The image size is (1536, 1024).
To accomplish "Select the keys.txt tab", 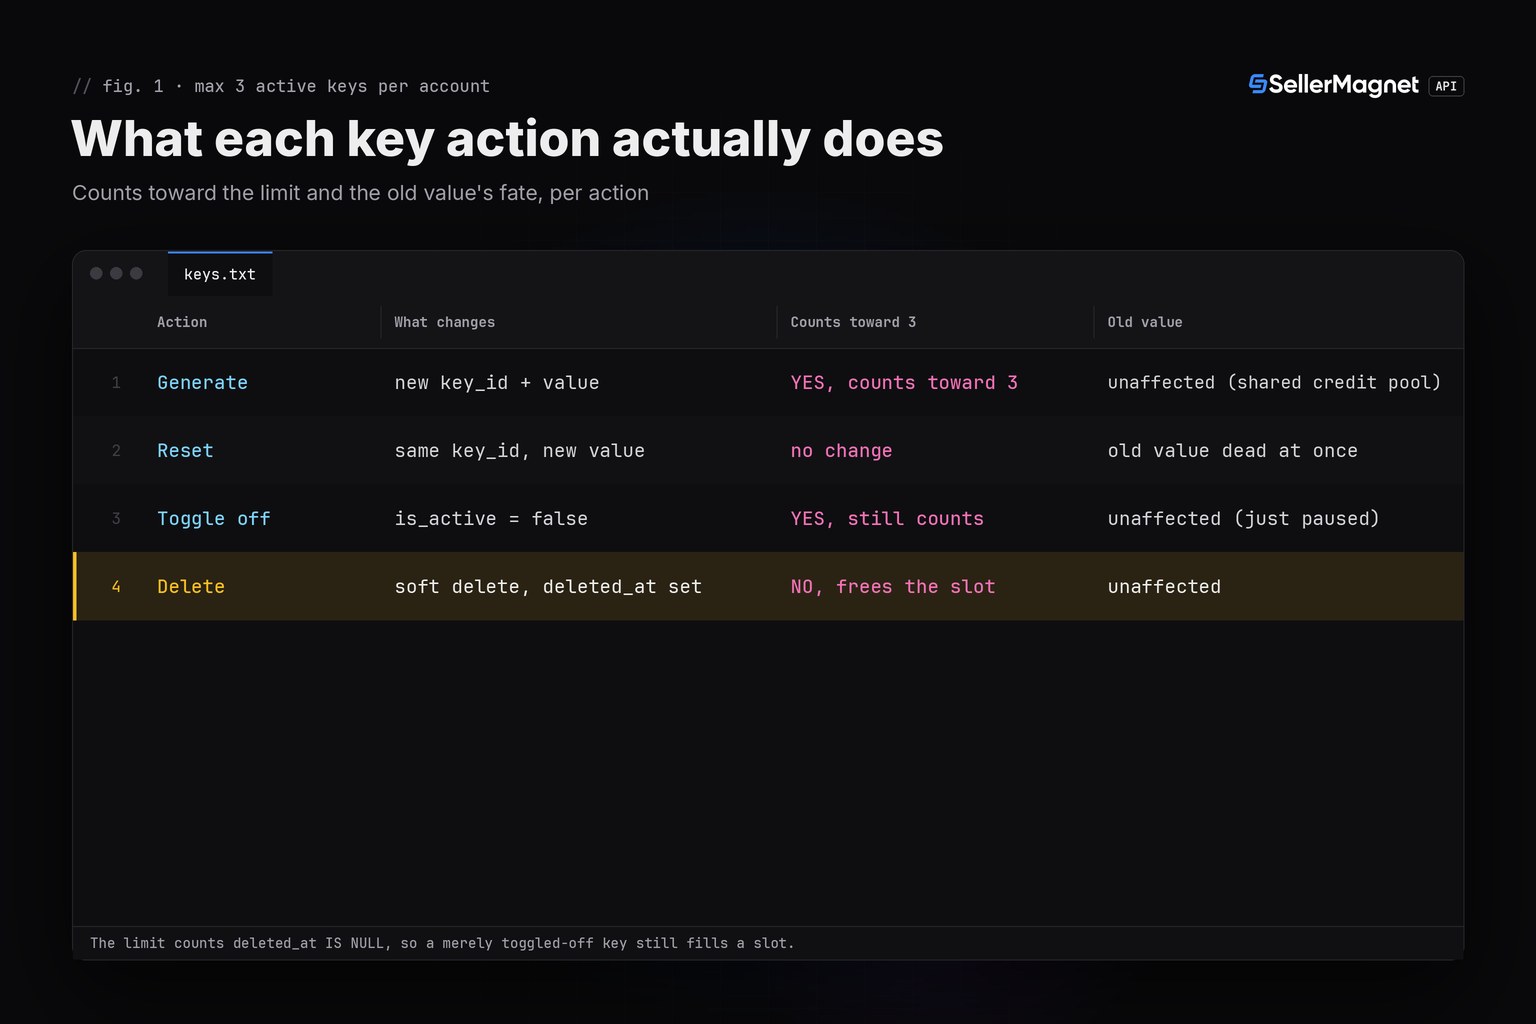I will click(x=220, y=274).
